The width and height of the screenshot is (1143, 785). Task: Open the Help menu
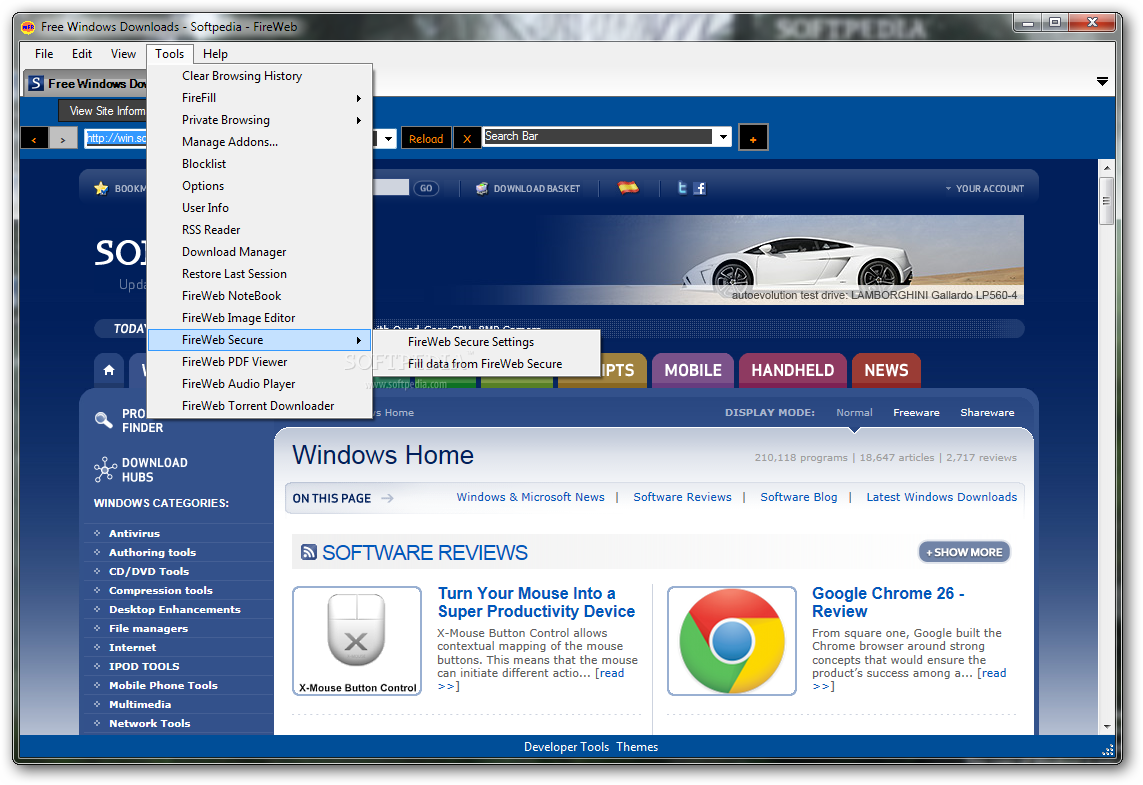tap(215, 54)
